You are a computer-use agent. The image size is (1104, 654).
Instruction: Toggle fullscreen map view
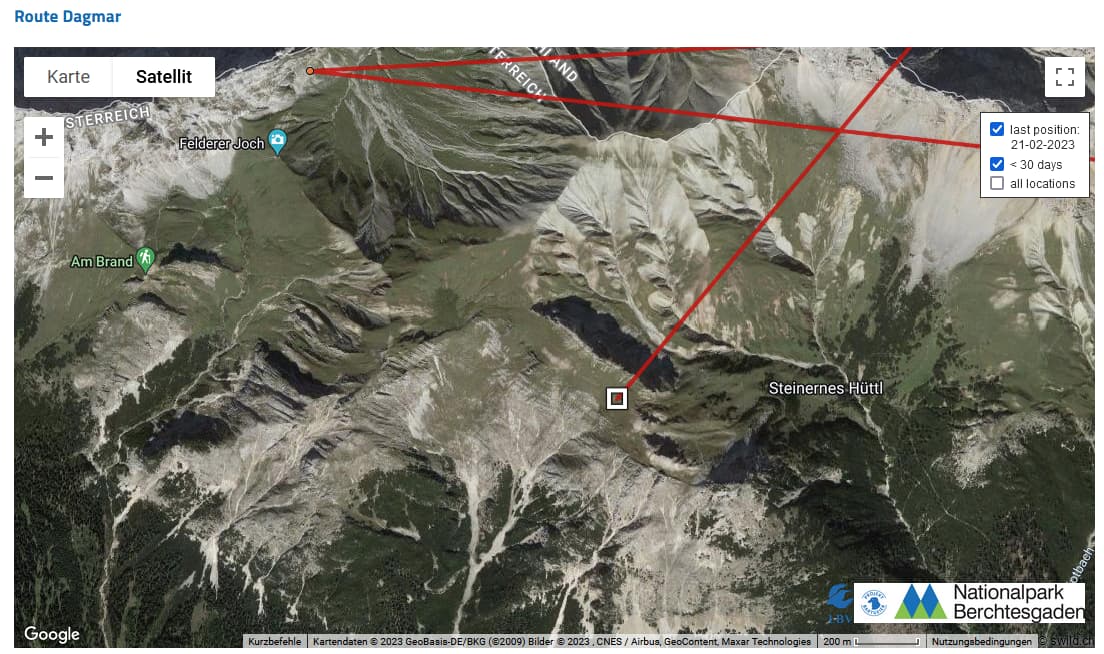coord(1065,77)
